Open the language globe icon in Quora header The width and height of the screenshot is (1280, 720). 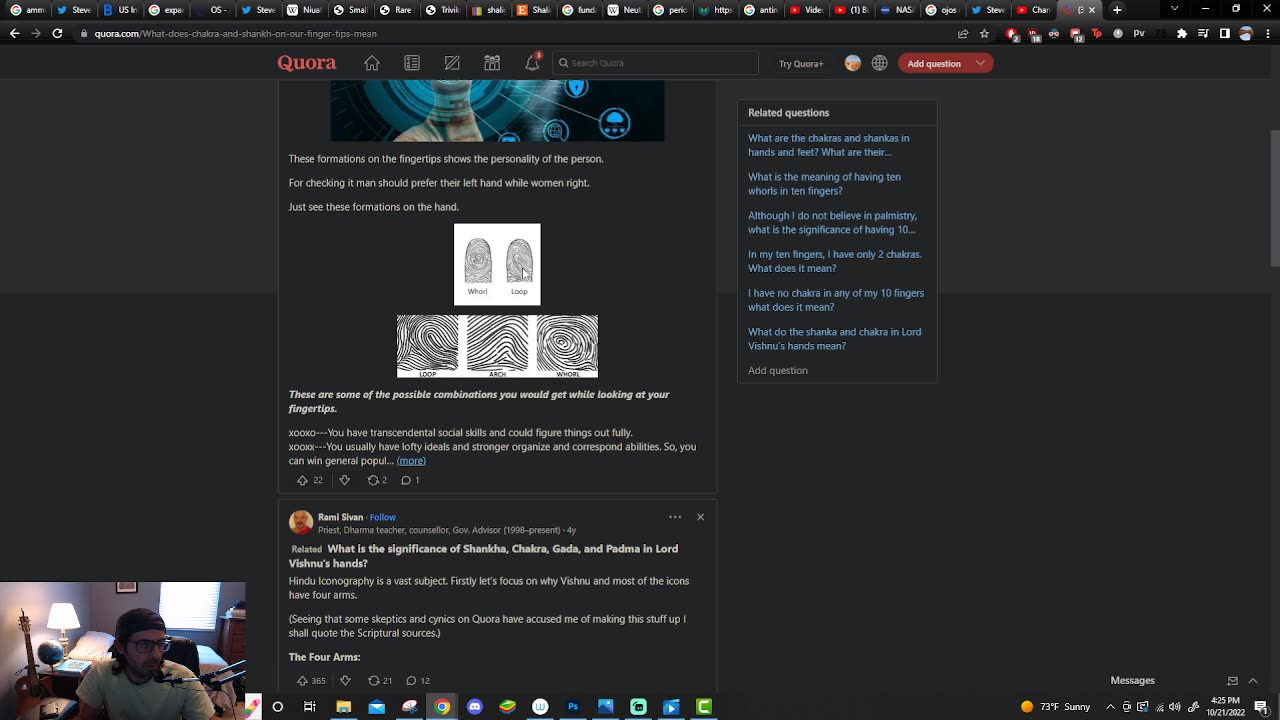tap(880, 63)
